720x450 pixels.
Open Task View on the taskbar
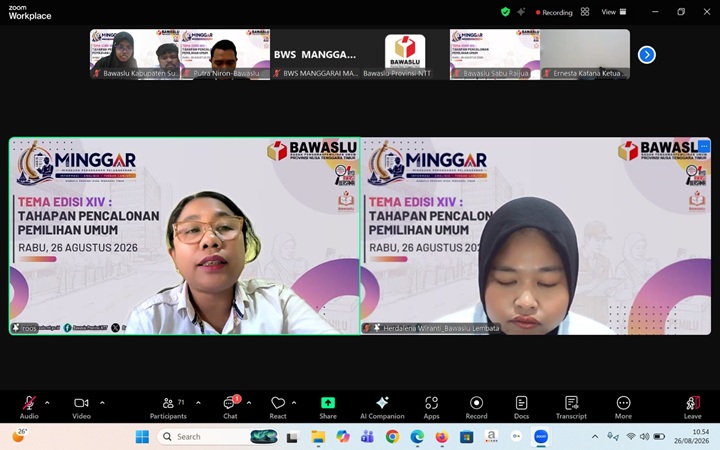(292, 437)
